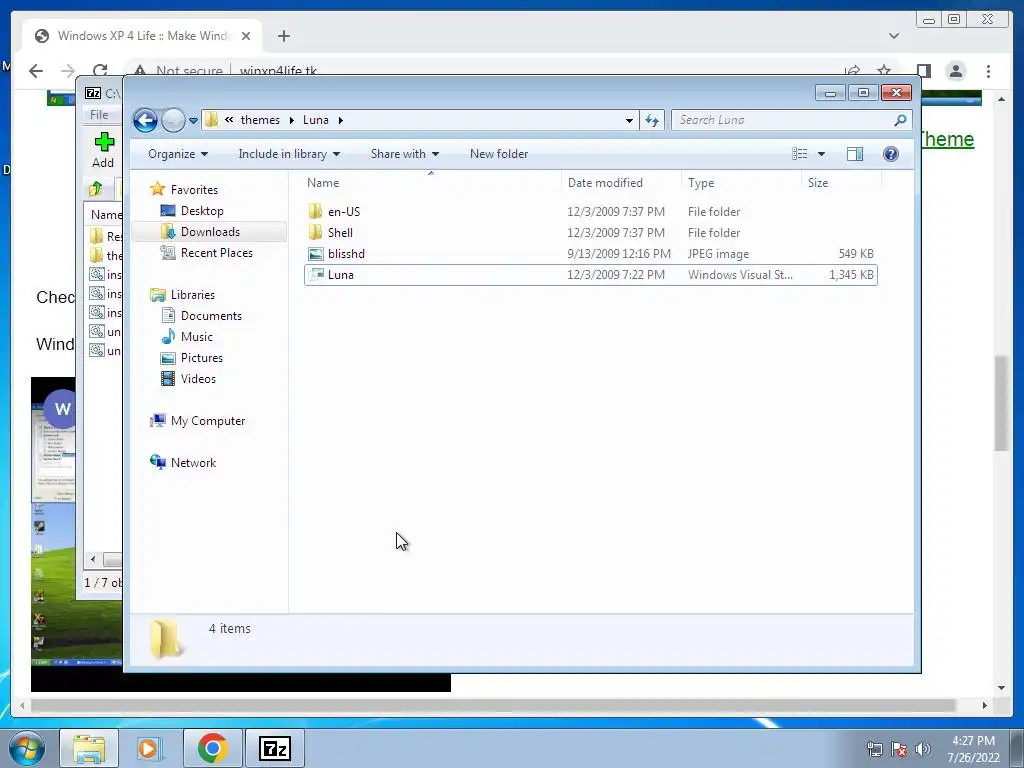This screenshot has height=768, width=1024.
Task: Open Include in library menu
Action: [289, 154]
